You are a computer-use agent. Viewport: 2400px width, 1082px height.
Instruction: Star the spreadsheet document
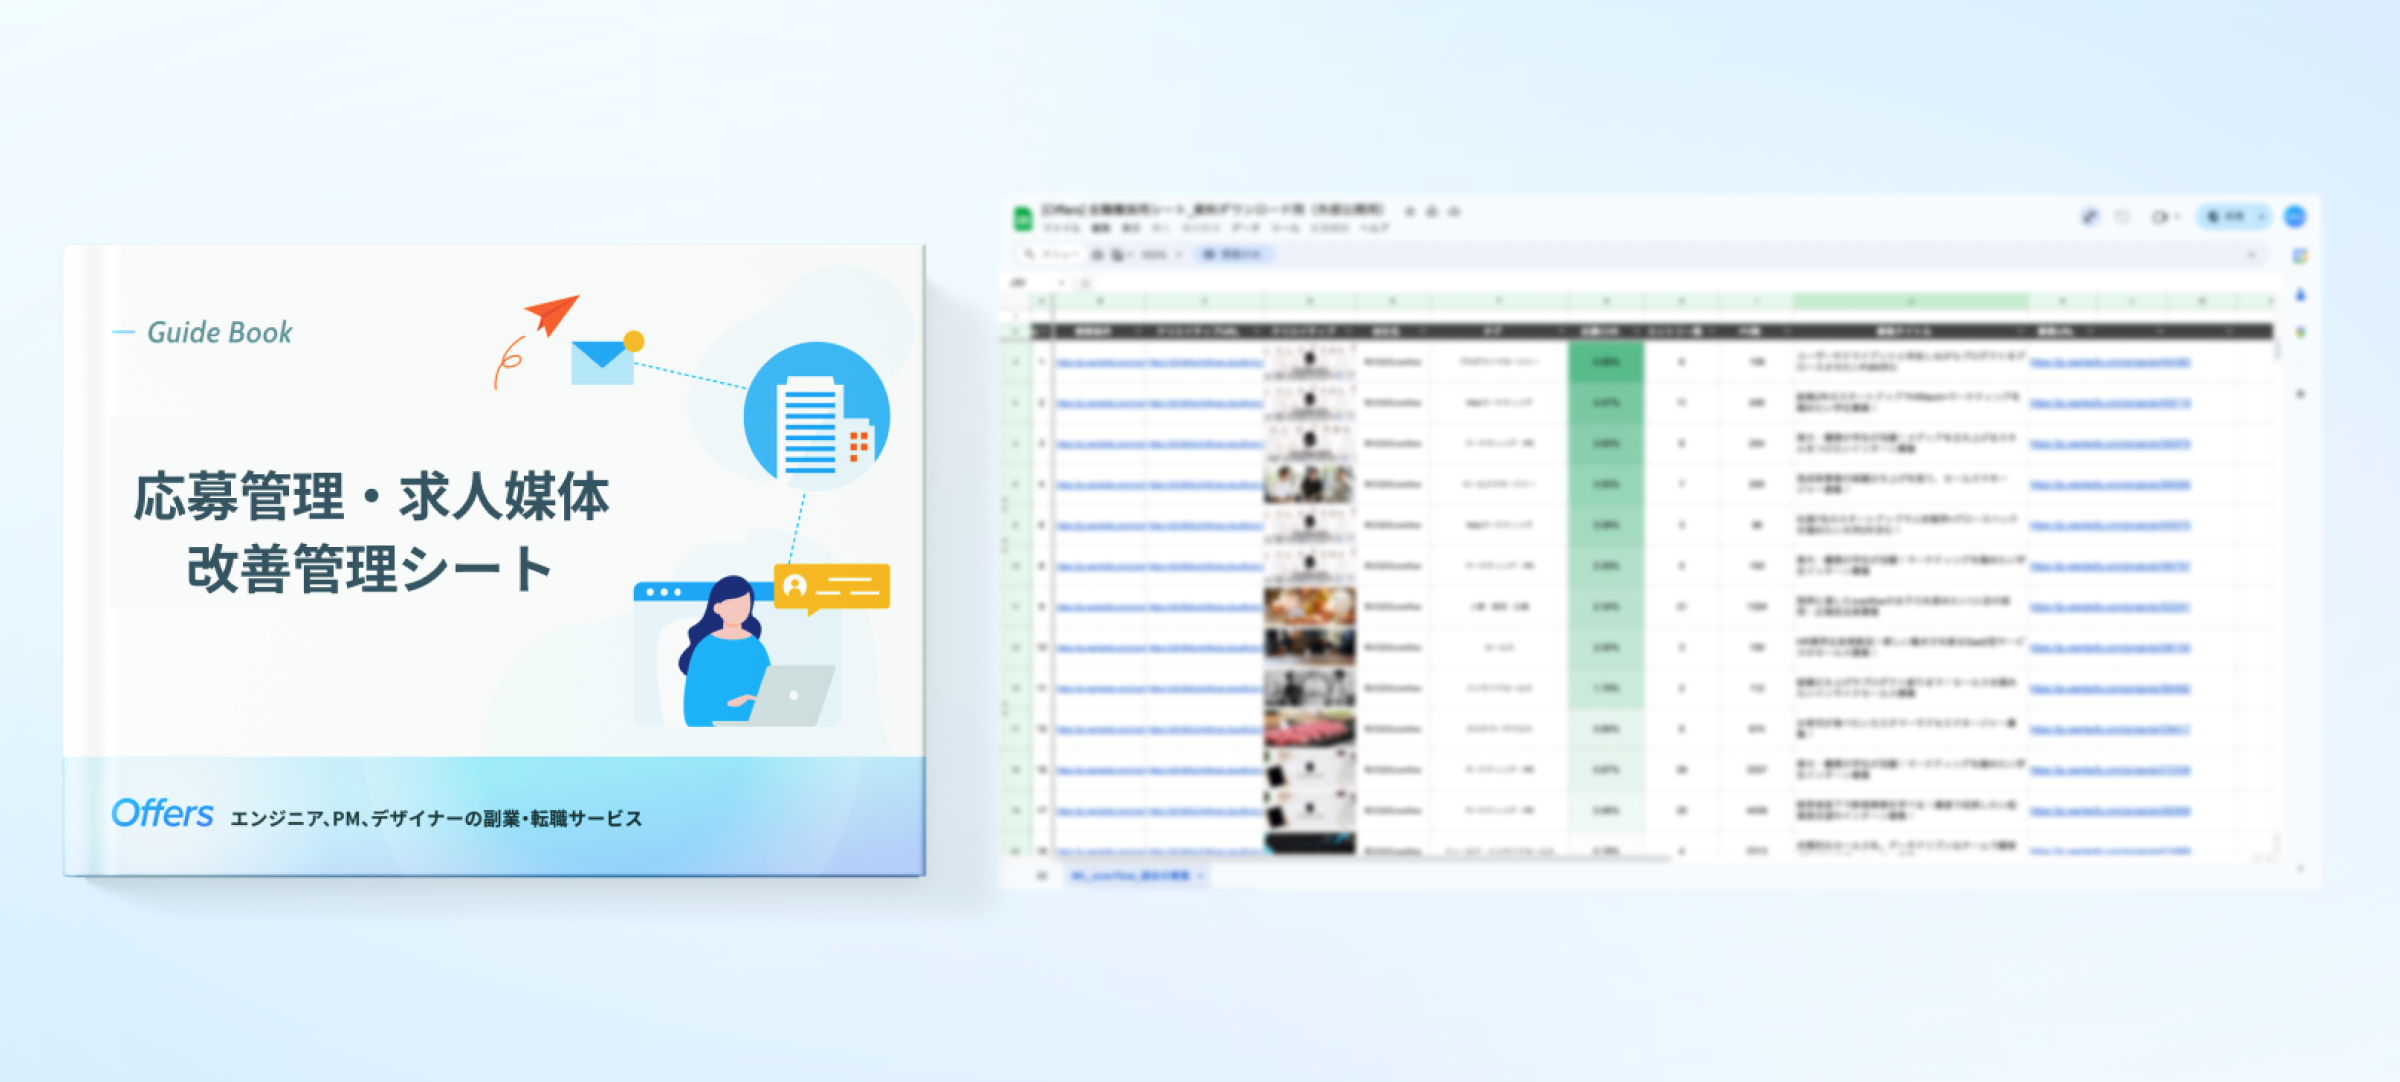(x=1410, y=211)
